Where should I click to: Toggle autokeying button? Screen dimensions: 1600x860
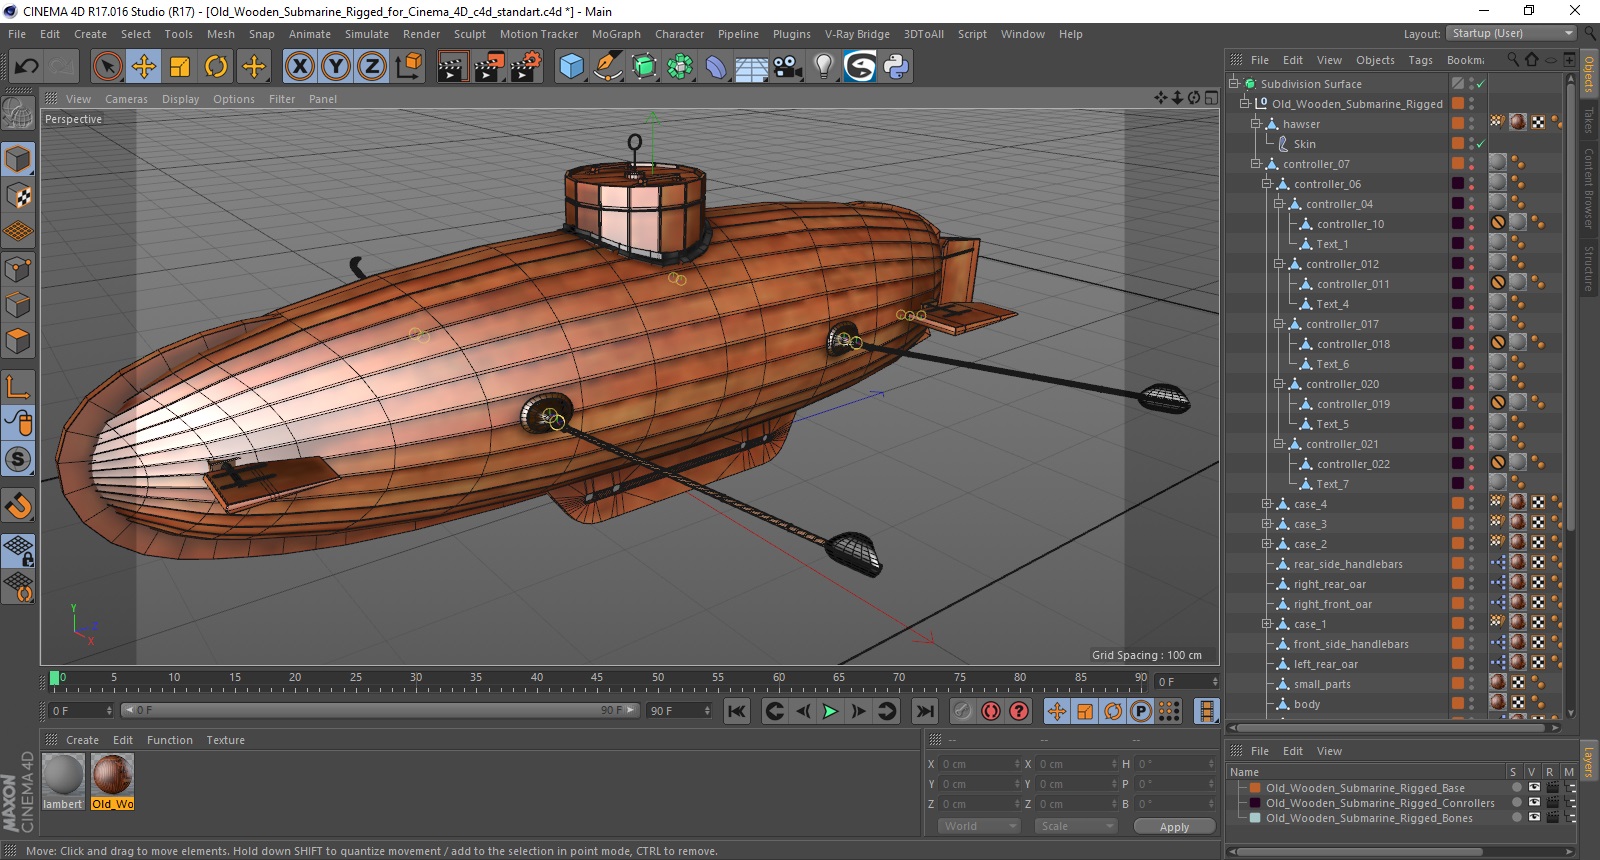[991, 711]
